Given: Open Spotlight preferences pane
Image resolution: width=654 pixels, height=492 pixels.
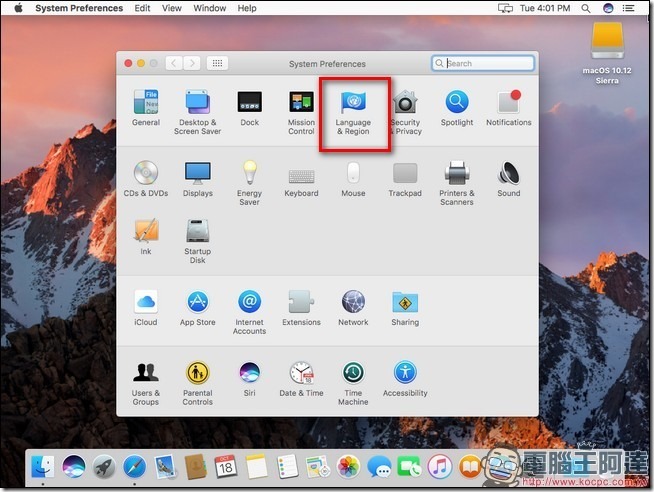Looking at the screenshot, I should 457,108.
